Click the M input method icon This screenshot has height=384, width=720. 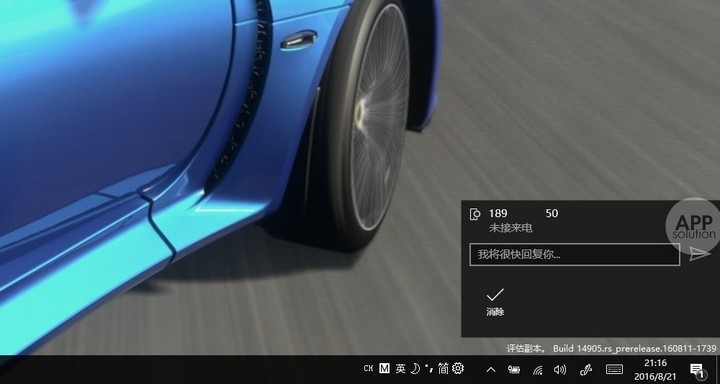pos(384,368)
